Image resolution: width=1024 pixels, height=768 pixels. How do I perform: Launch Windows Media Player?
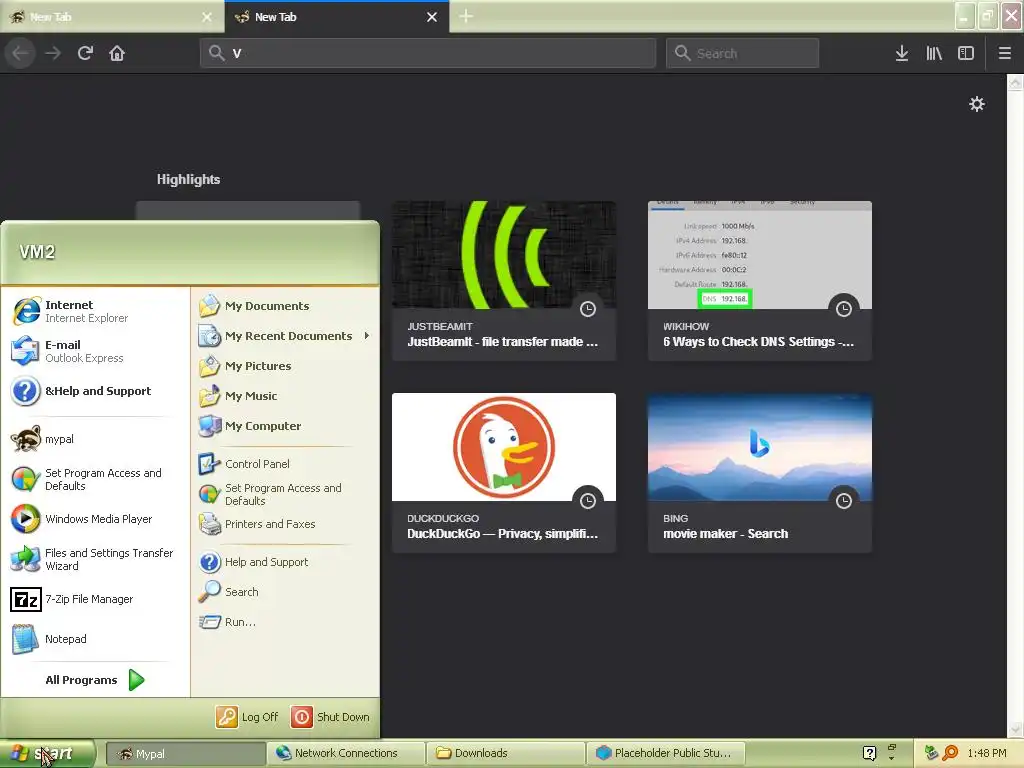point(95,519)
